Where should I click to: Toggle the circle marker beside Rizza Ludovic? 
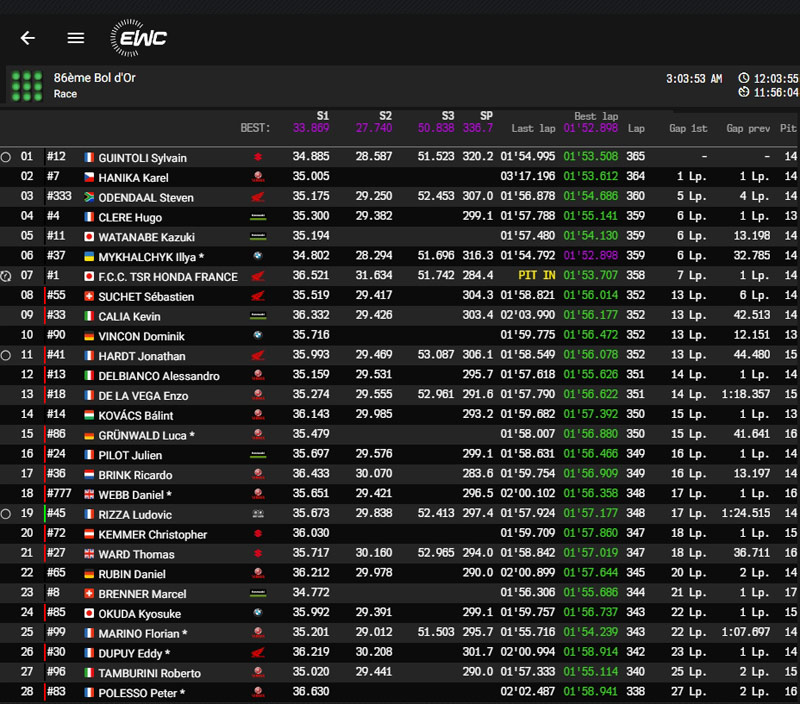click(7, 514)
